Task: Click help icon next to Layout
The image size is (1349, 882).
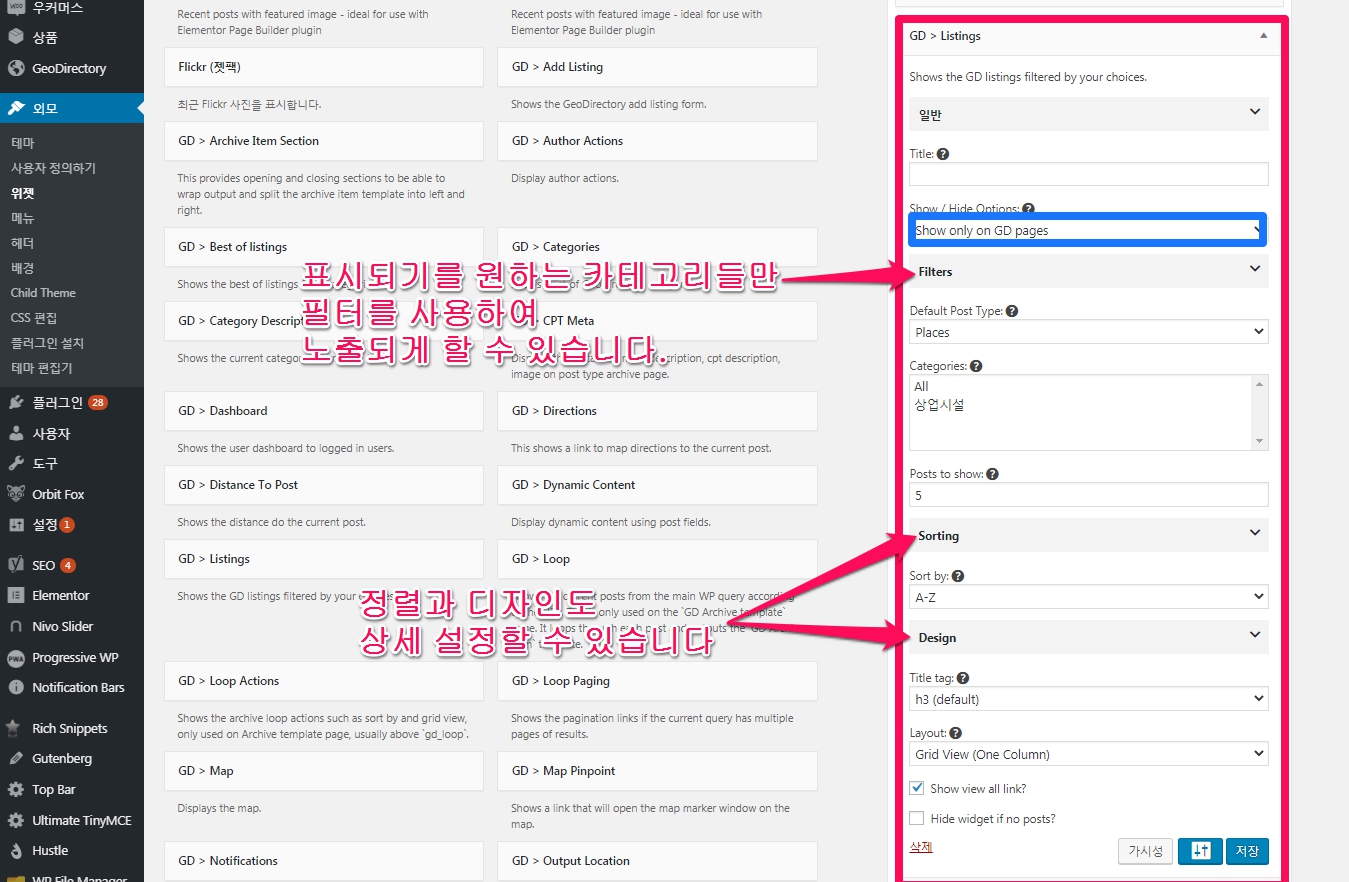Action: 956,734
